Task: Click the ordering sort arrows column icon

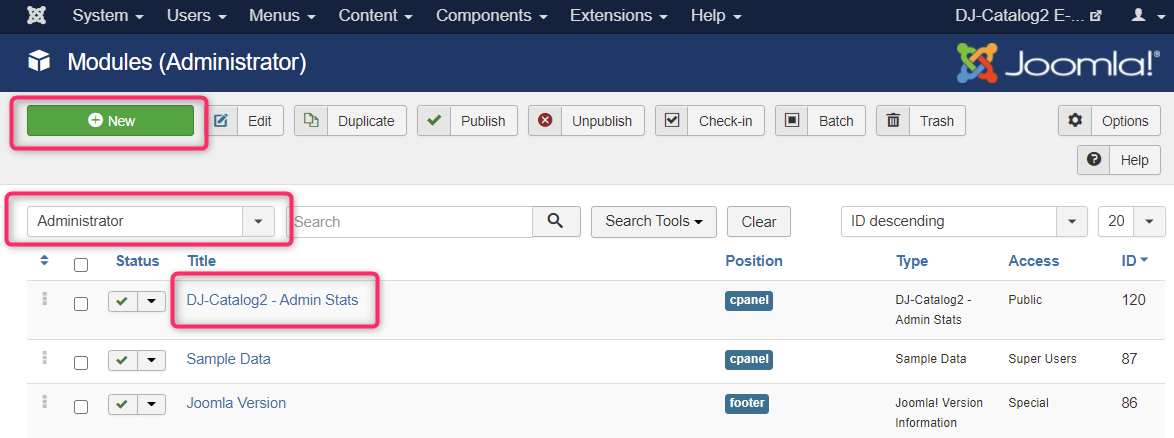Action: coord(44,261)
